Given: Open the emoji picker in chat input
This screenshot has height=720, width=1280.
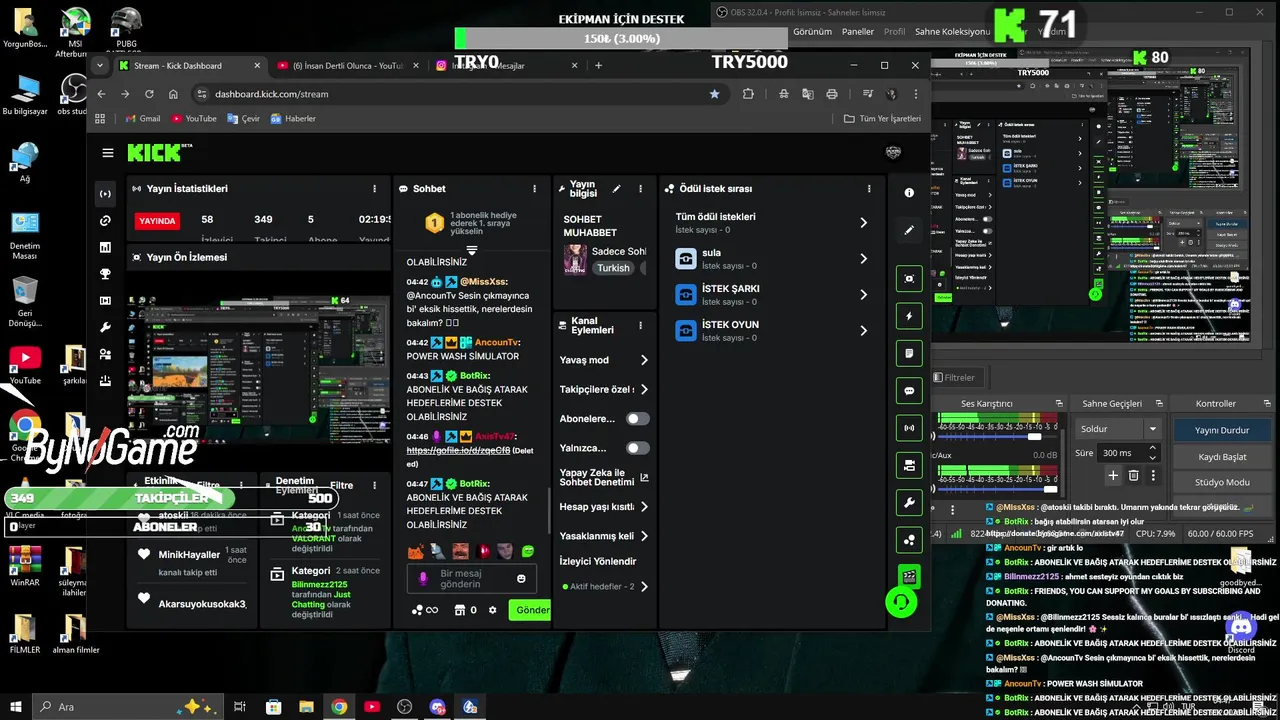Looking at the screenshot, I should [522, 579].
